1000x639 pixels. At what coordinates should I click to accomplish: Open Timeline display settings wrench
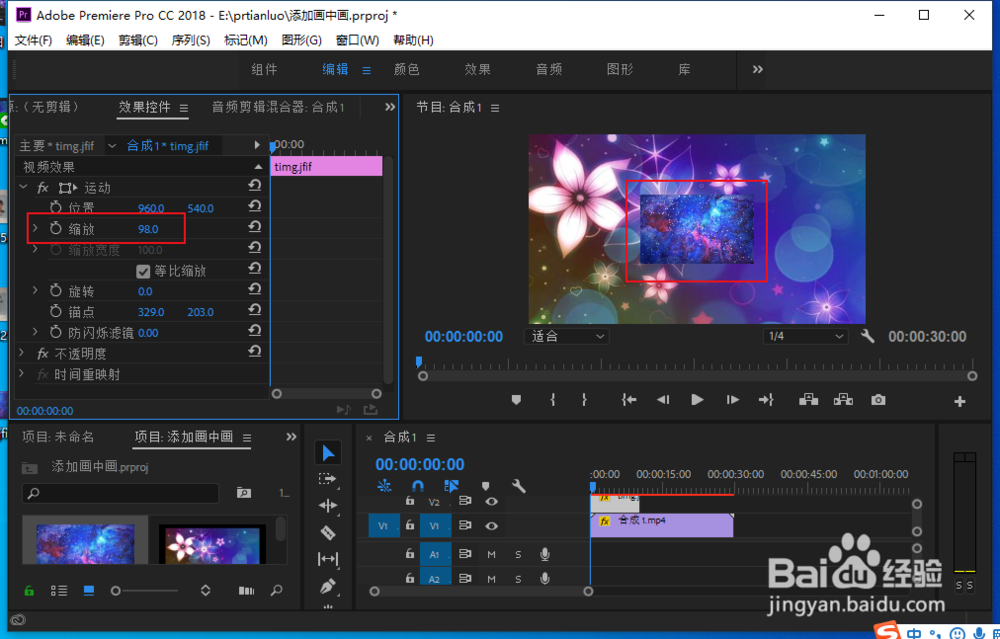tap(519, 486)
